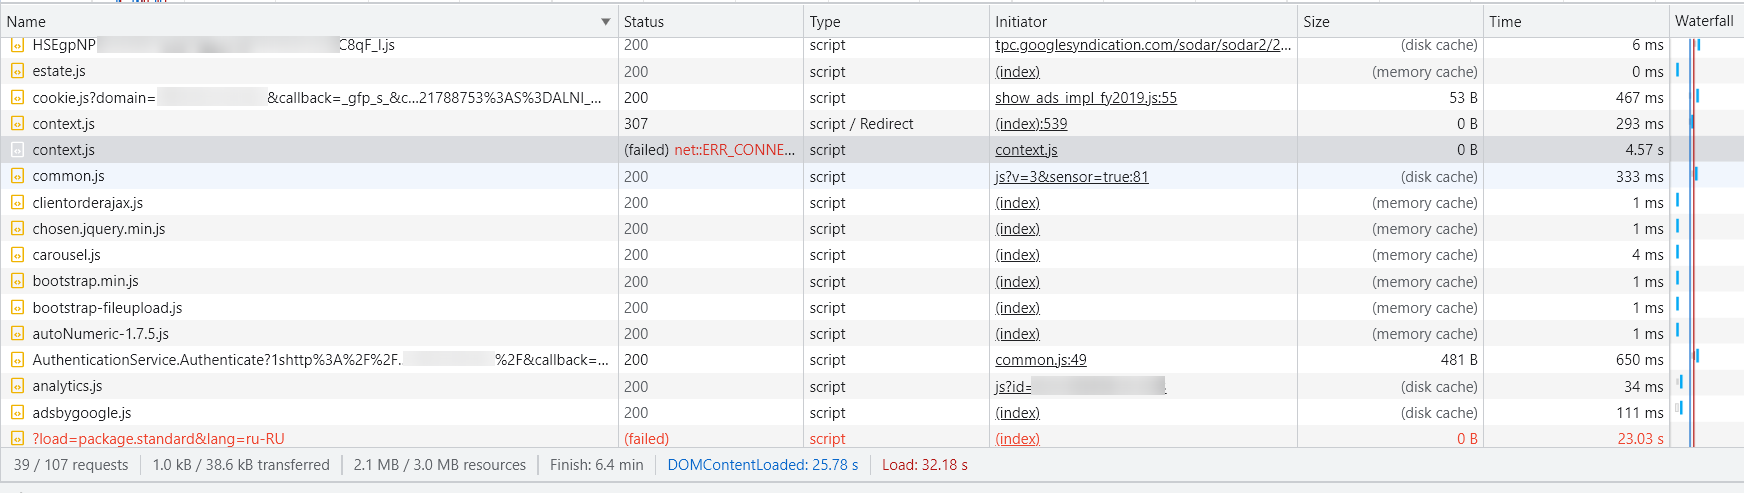Click the waterfall bar for AuthenticationService request
The image size is (1744, 493).
[x=1696, y=356]
